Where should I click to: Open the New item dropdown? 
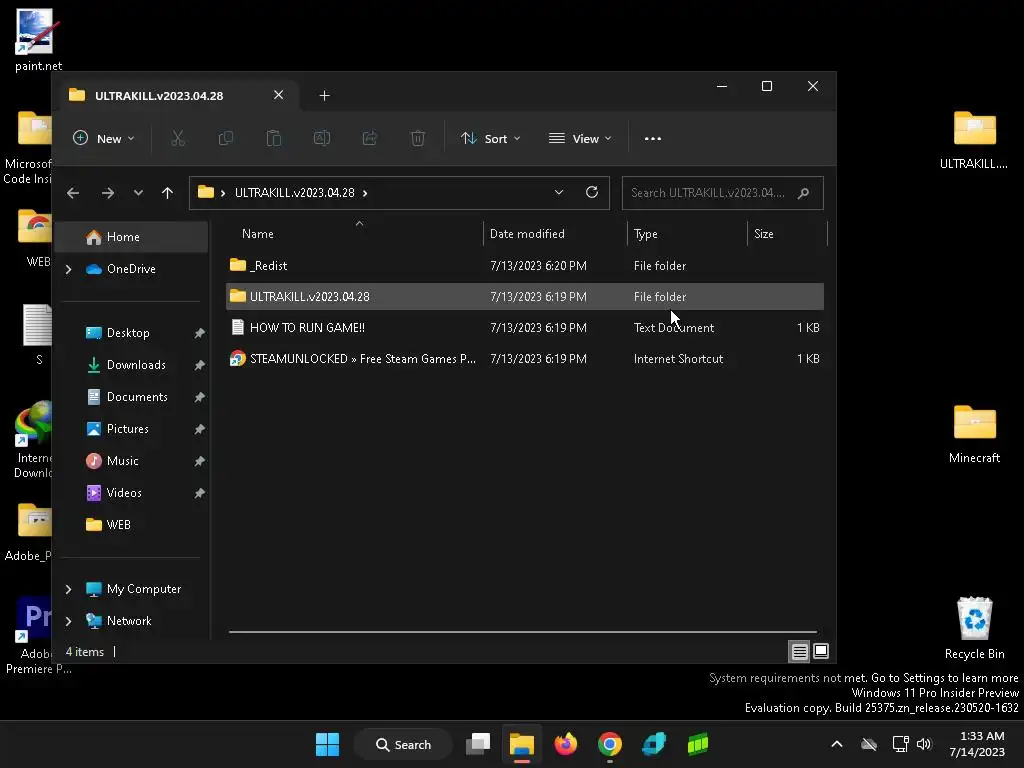tap(103, 138)
